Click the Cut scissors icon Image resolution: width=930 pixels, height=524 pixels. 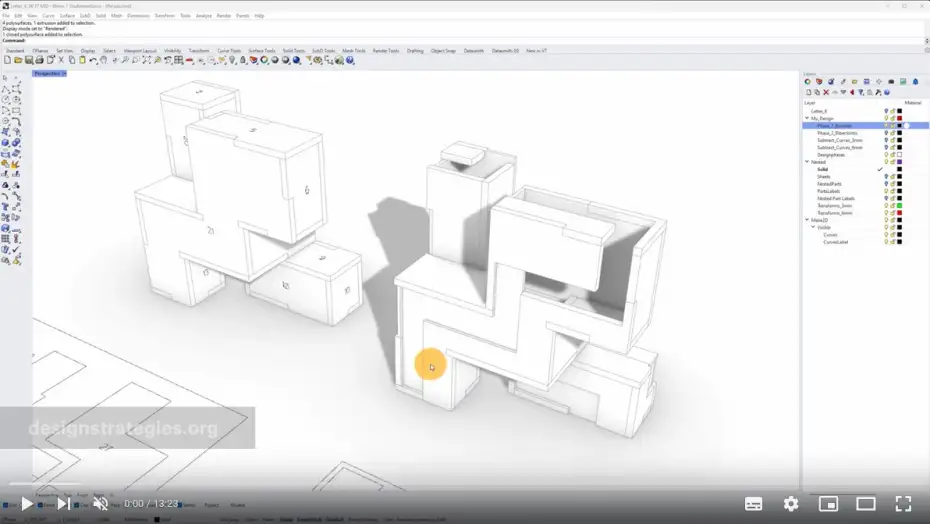pyautogui.click(x=60, y=60)
